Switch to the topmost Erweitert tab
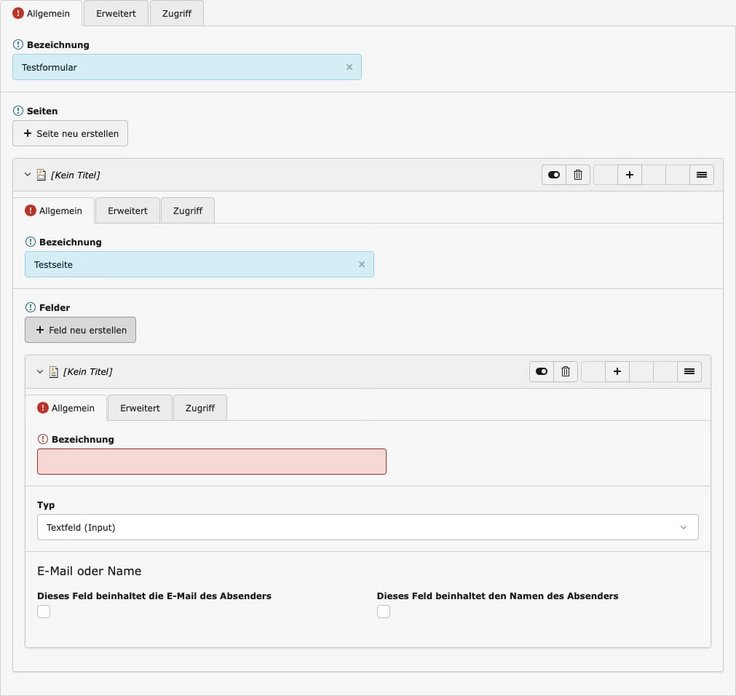The height and width of the screenshot is (696, 736). [116, 14]
